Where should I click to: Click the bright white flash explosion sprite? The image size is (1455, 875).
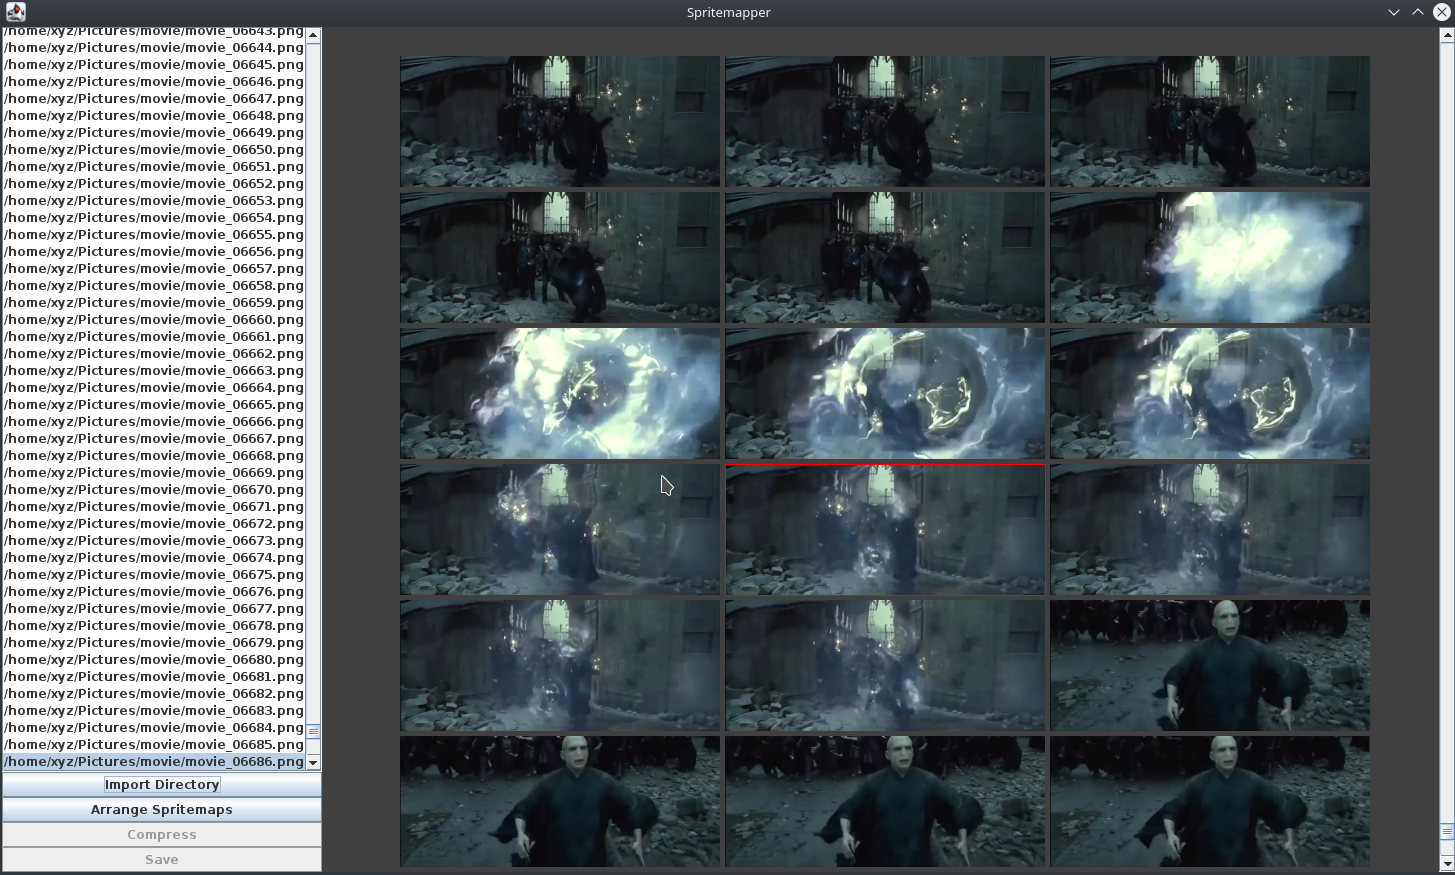pyautogui.click(x=1210, y=257)
